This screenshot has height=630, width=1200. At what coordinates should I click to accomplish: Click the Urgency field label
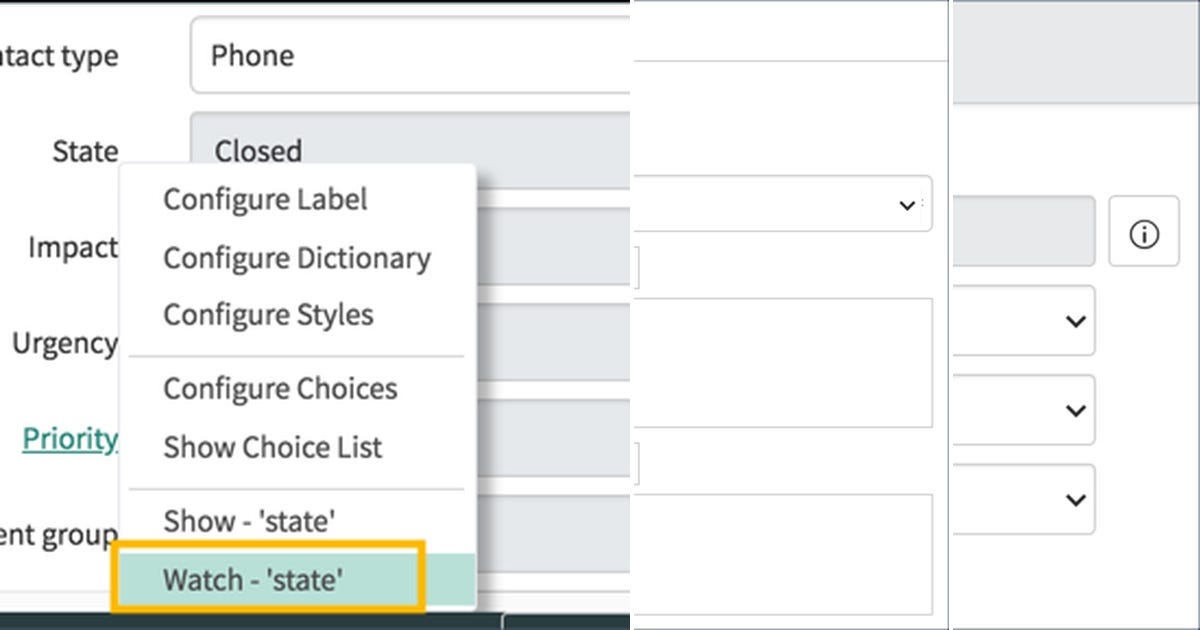pos(62,343)
